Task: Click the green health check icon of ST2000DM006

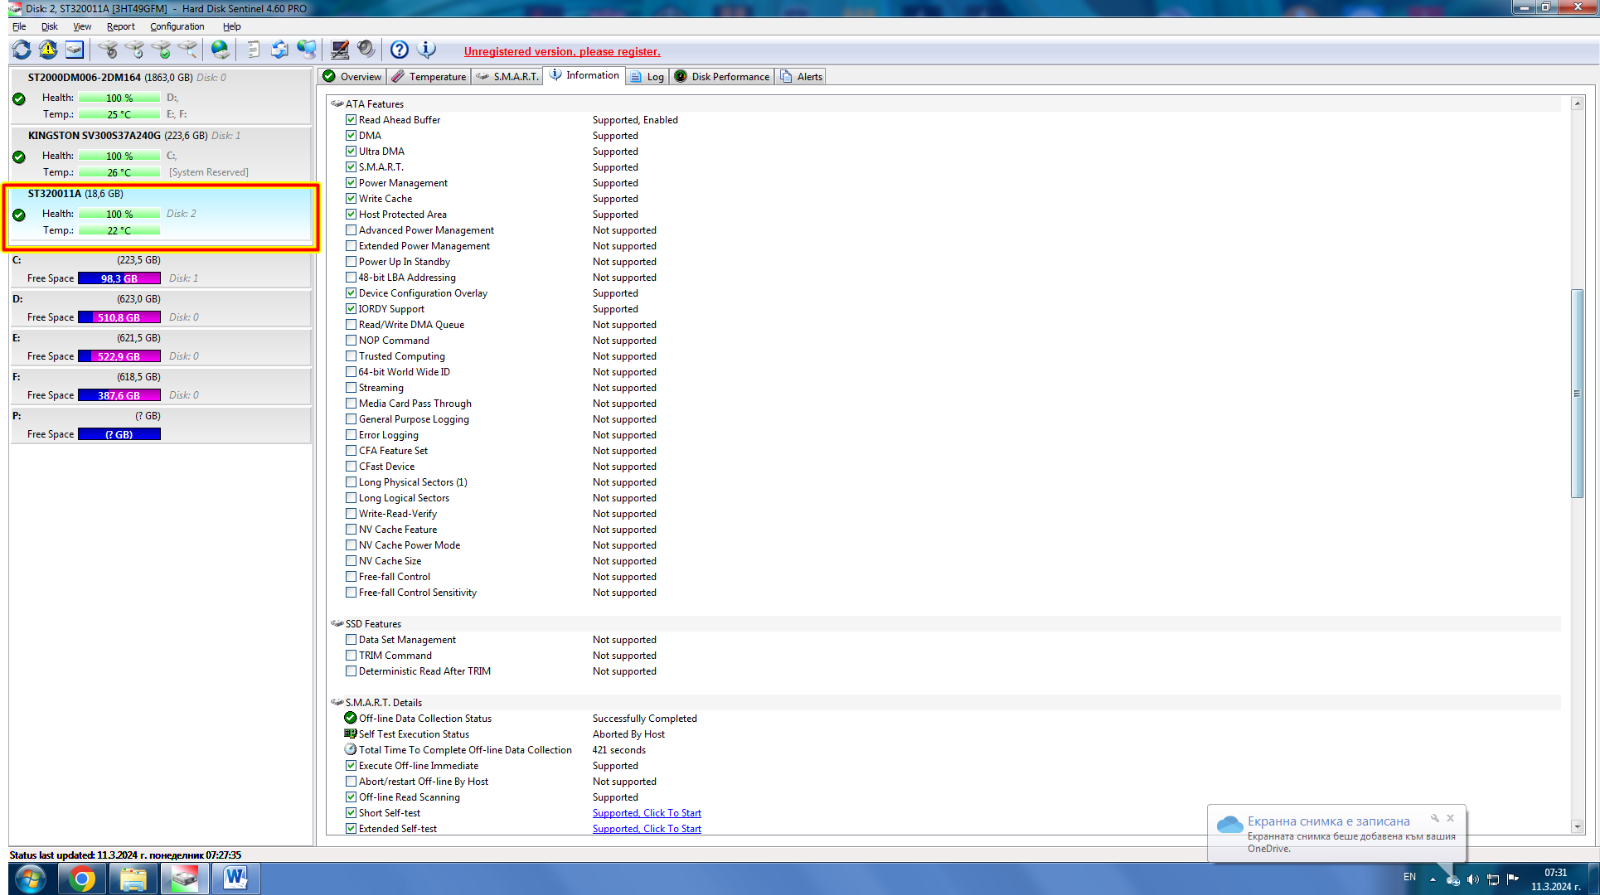Action: tap(19, 99)
